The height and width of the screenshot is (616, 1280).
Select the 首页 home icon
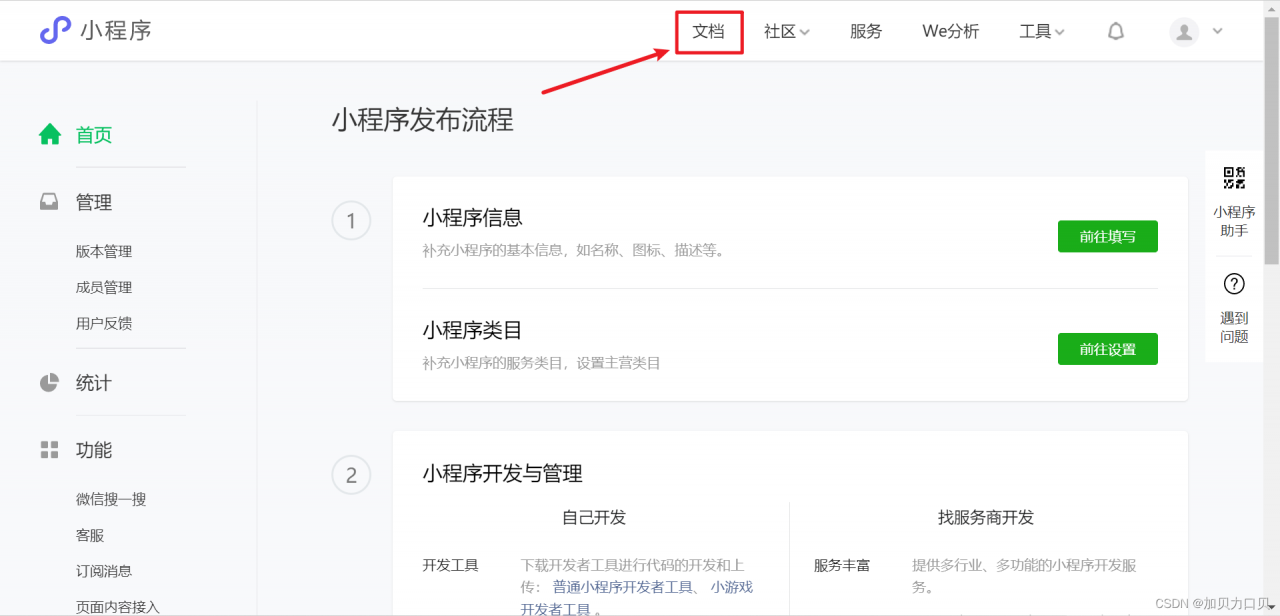click(48, 135)
